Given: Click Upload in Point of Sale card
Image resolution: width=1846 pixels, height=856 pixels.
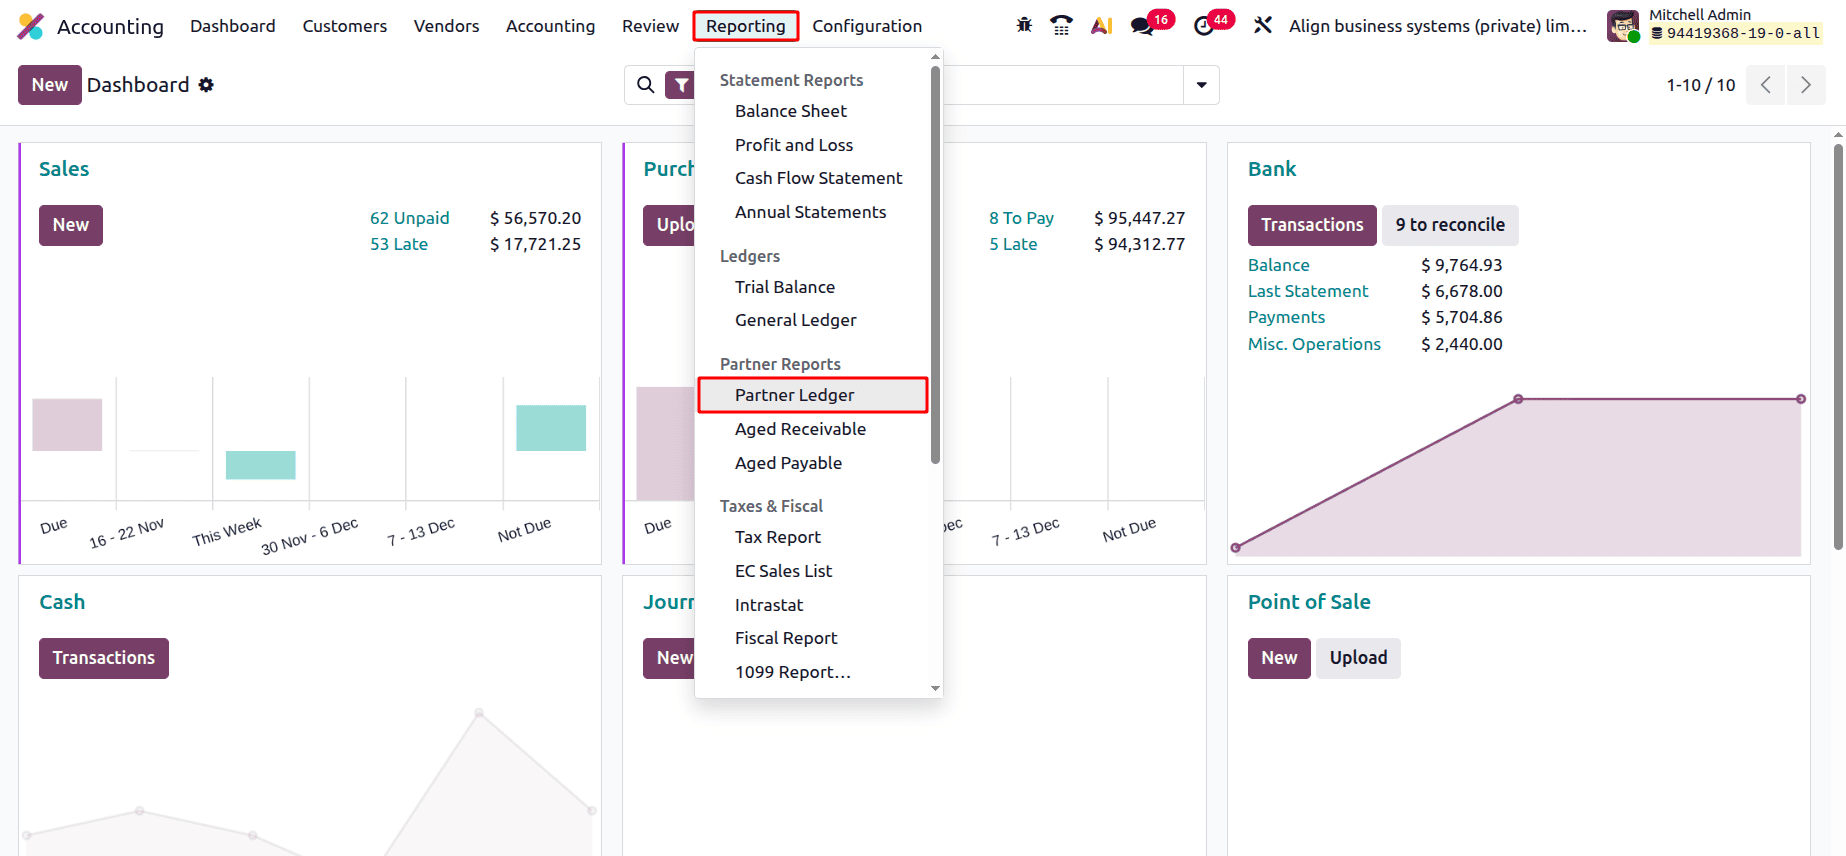Looking at the screenshot, I should point(1358,658).
